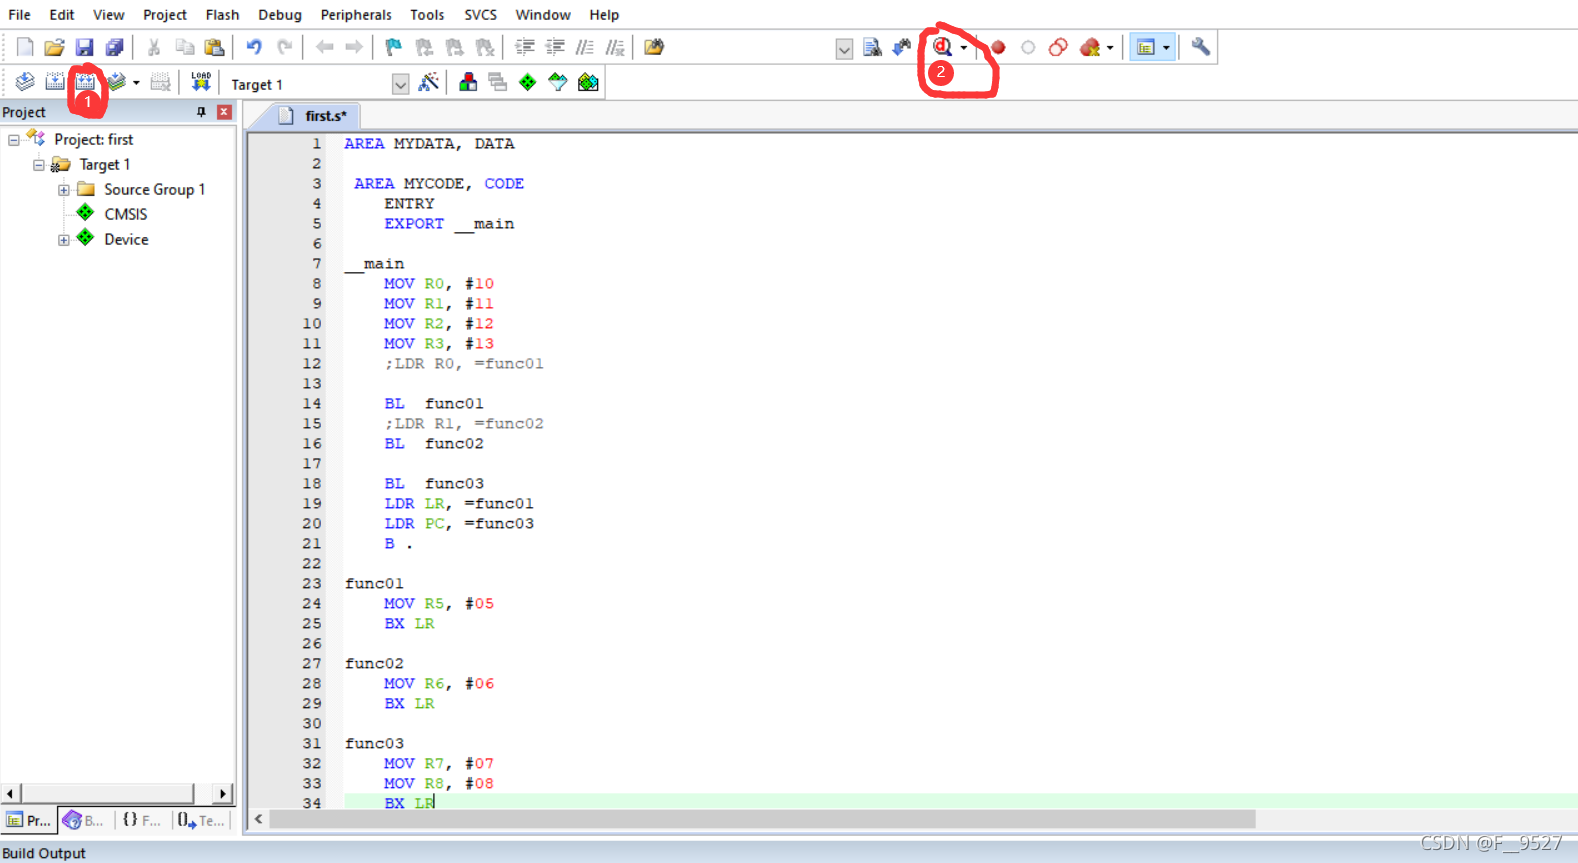The height and width of the screenshot is (863, 1578).
Task: Open Manage Project Items blocks icon
Action: (468, 82)
